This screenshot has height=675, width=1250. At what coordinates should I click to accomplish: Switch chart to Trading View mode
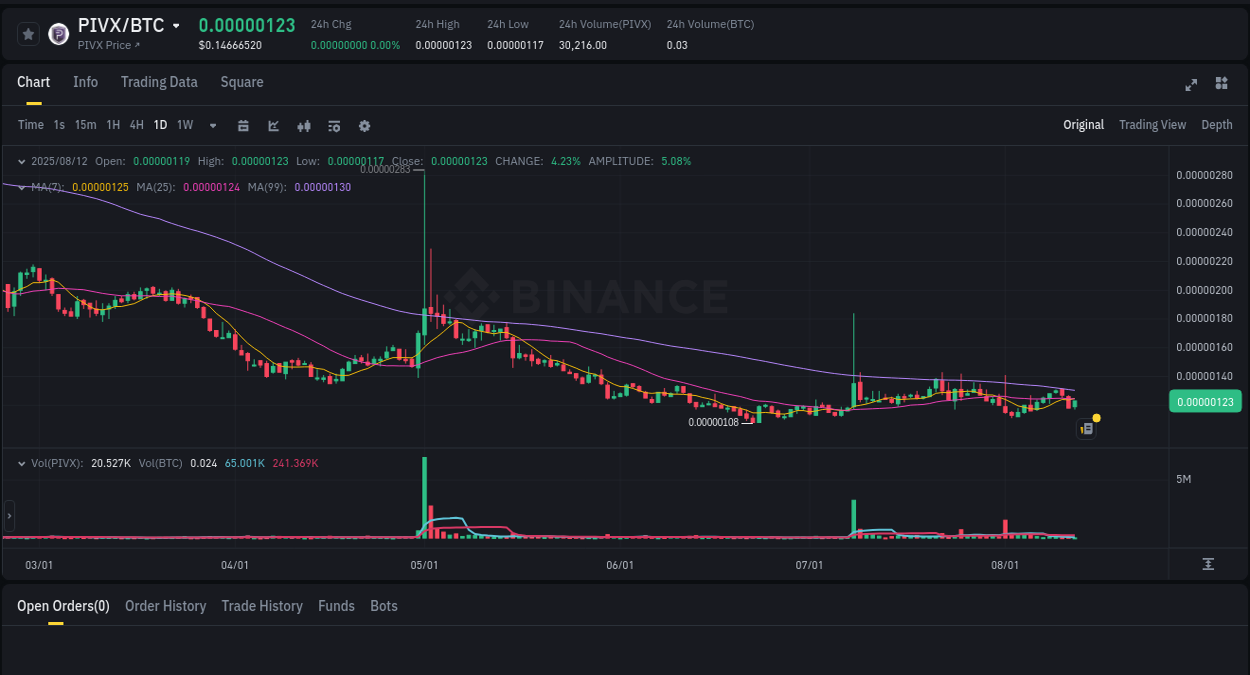tap(1152, 124)
